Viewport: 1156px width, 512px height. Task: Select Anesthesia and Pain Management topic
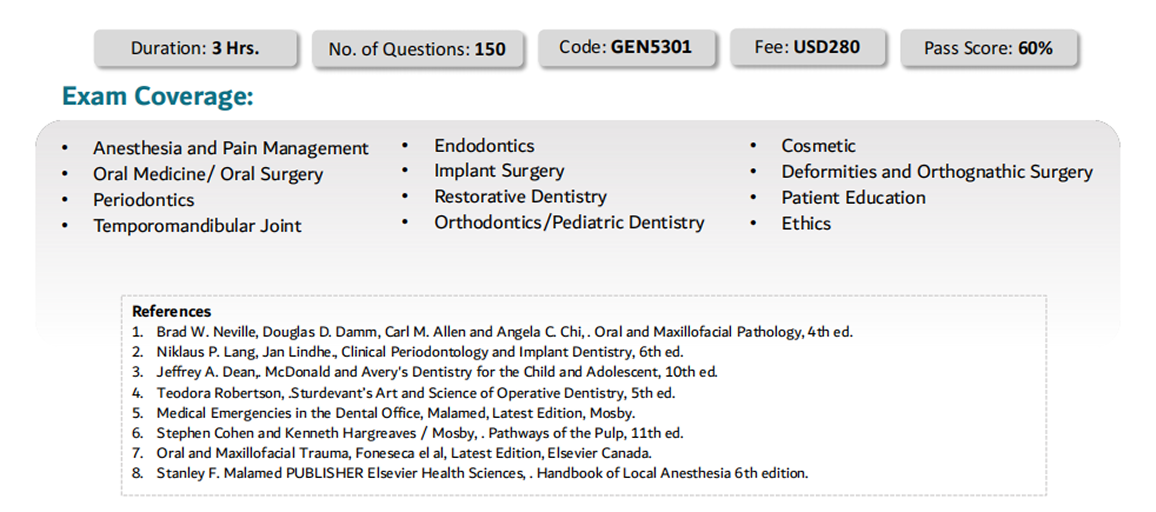click(230, 148)
